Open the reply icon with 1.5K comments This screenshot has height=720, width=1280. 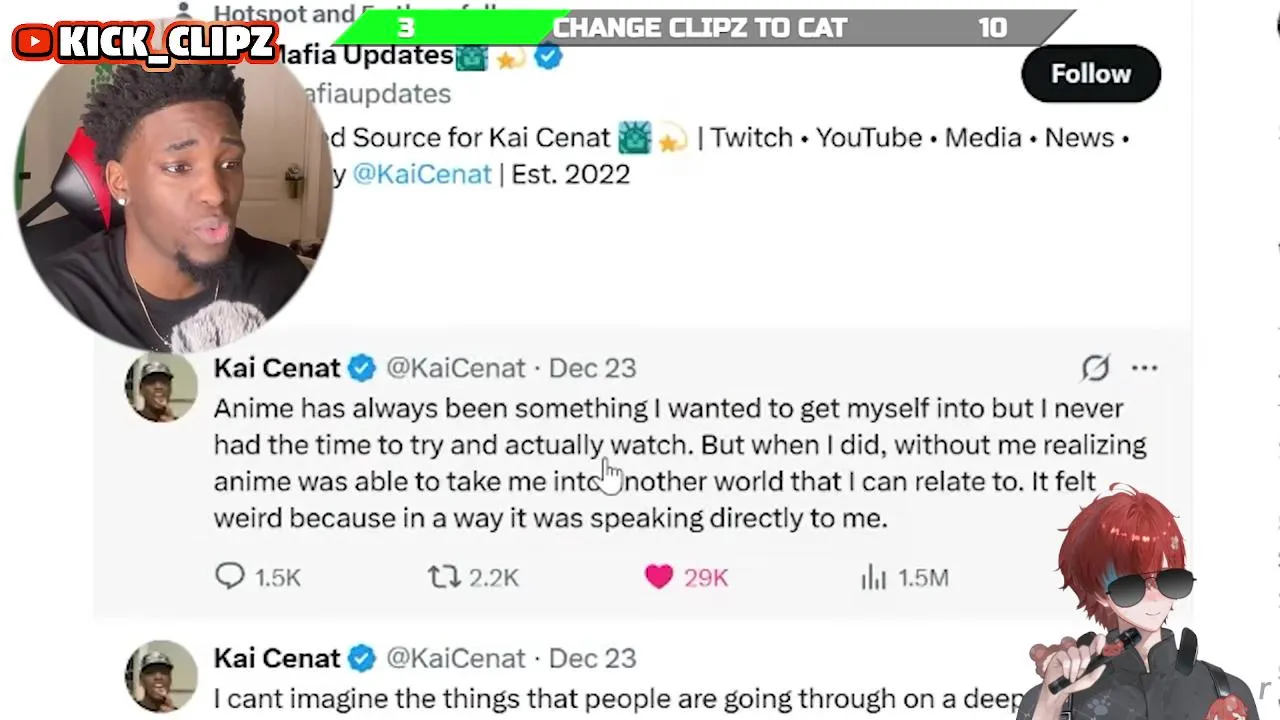[230, 576]
